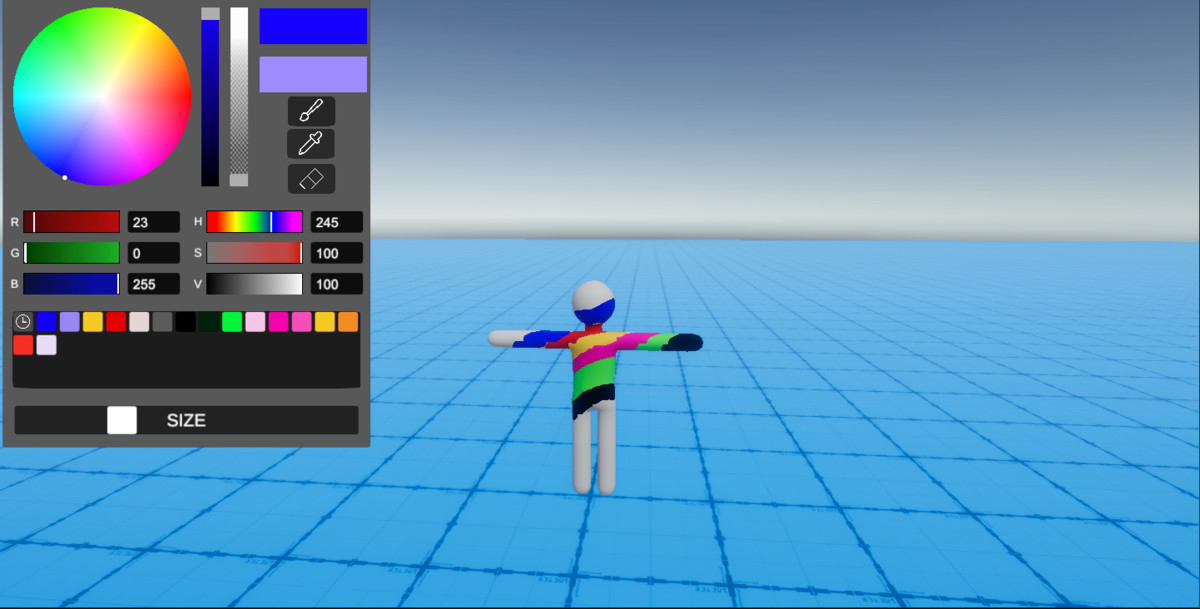
Task: Choose the lavender purple swatch beside blue
Action: click(69, 322)
